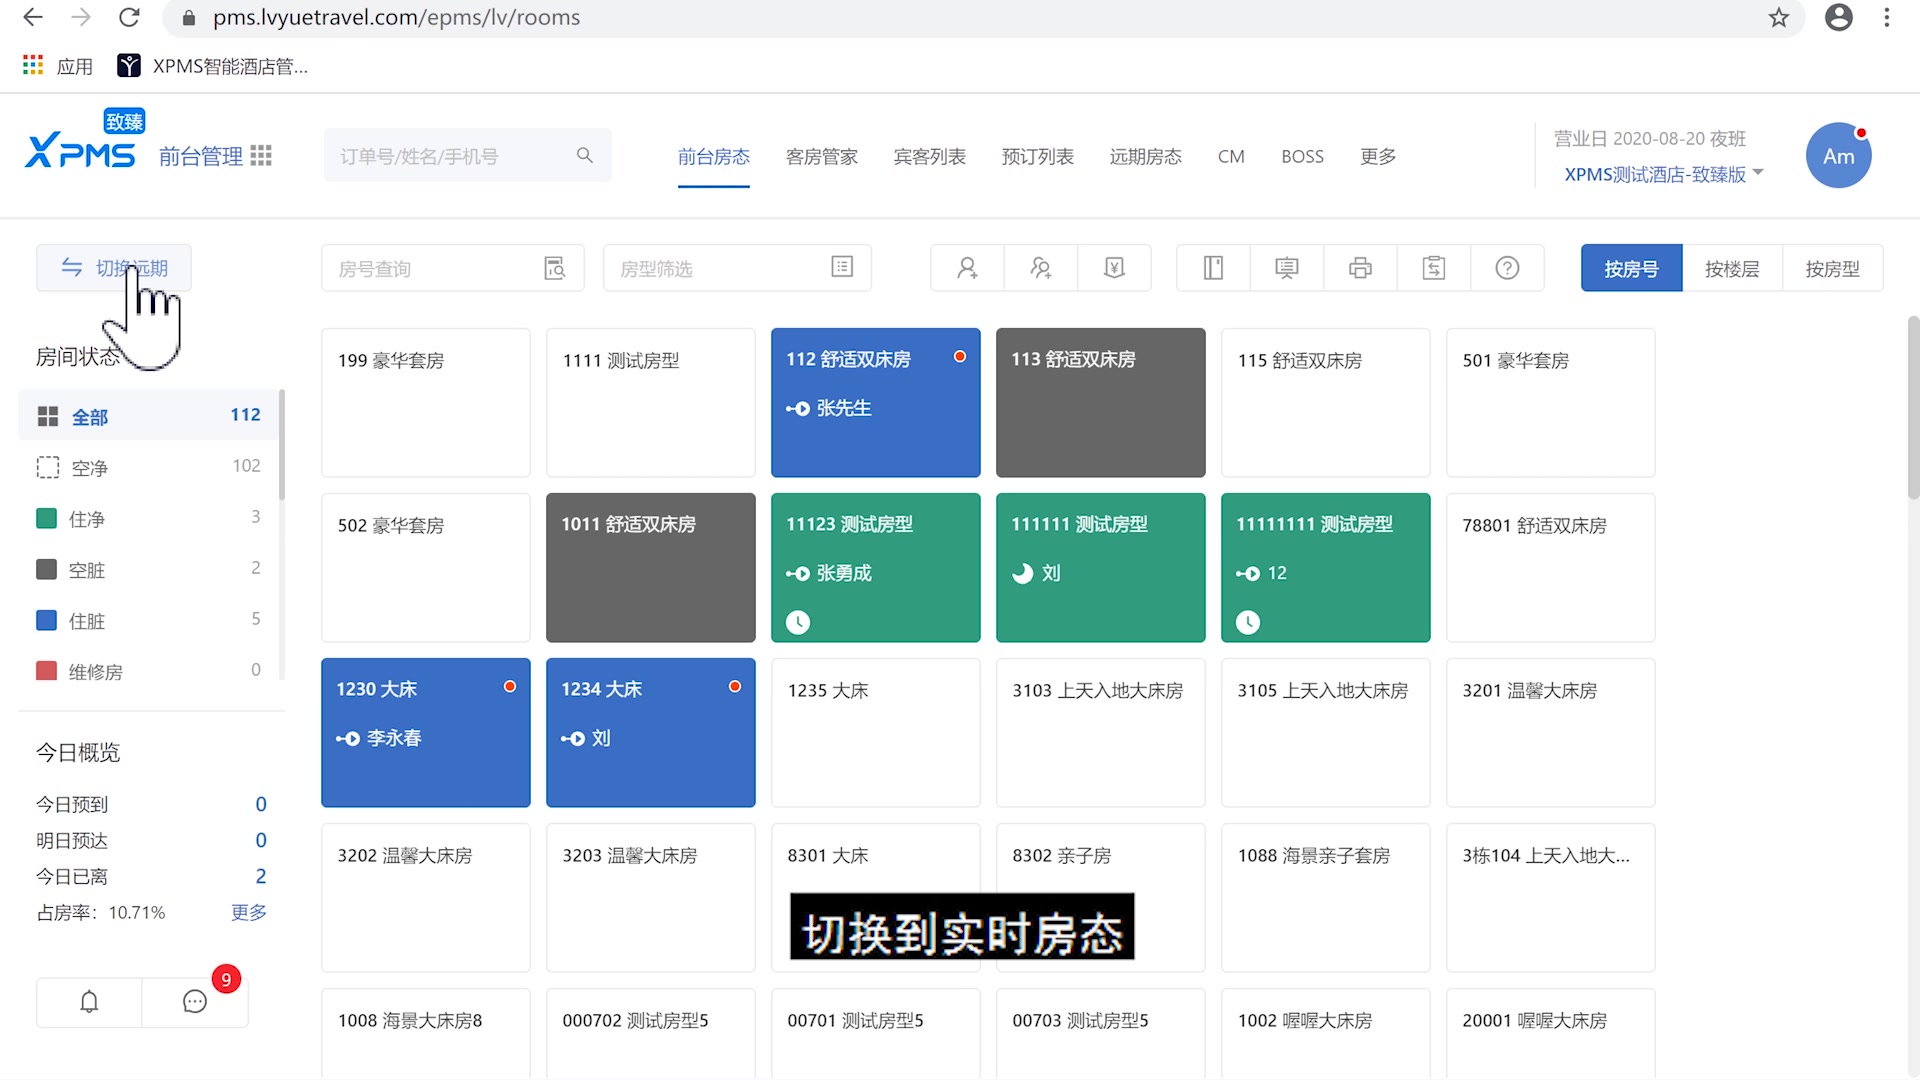This screenshot has width=1920, height=1080.
Task: Switch view to 按房号
Action: pos(1631,268)
